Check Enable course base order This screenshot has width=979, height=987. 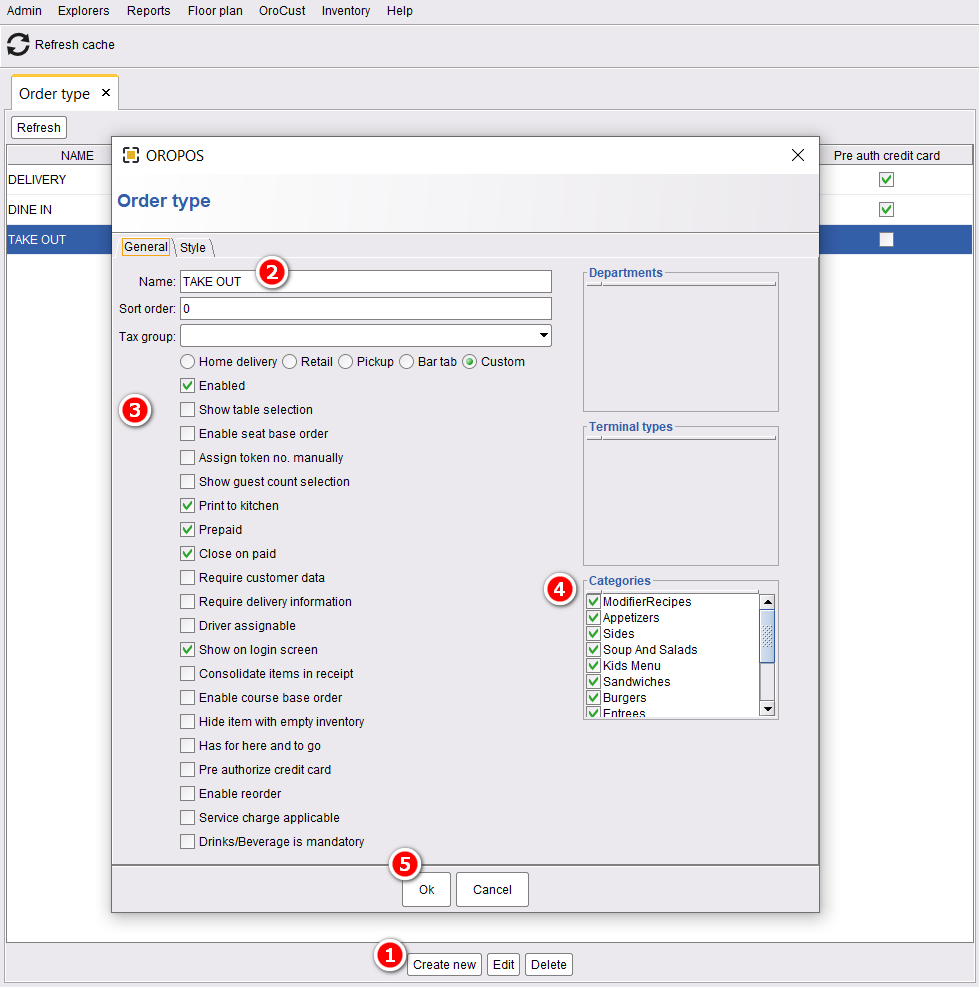tap(187, 697)
